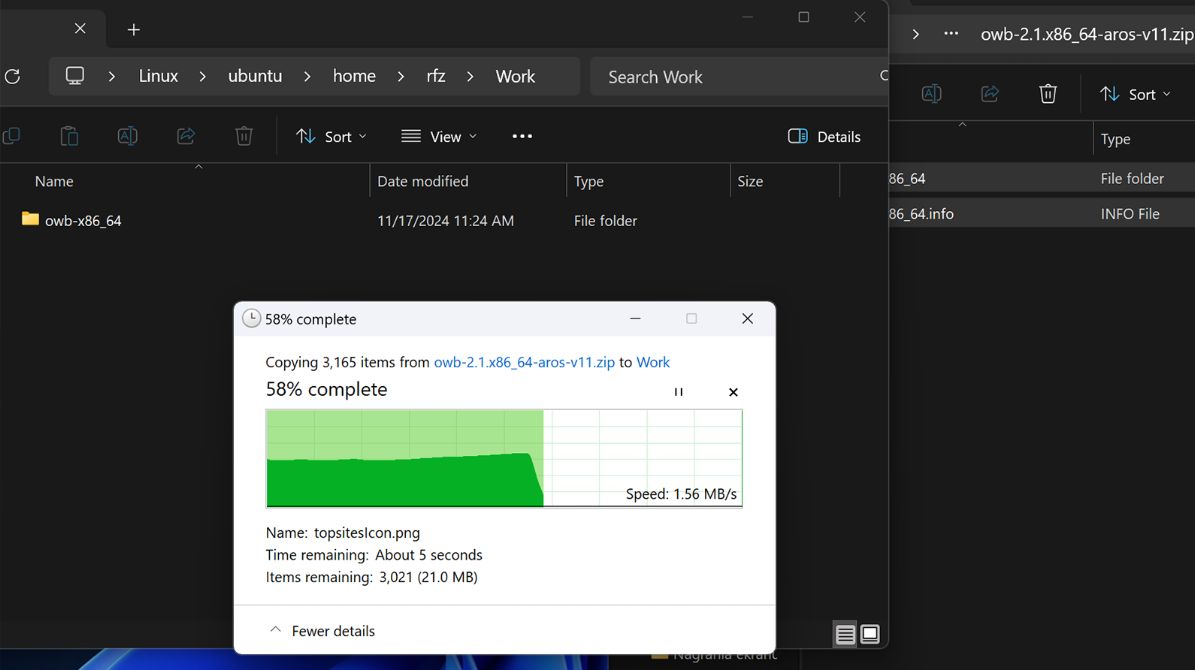Pause the copy operation
The height and width of the screenshot is (670, 1195).
(x=678, y=392)
